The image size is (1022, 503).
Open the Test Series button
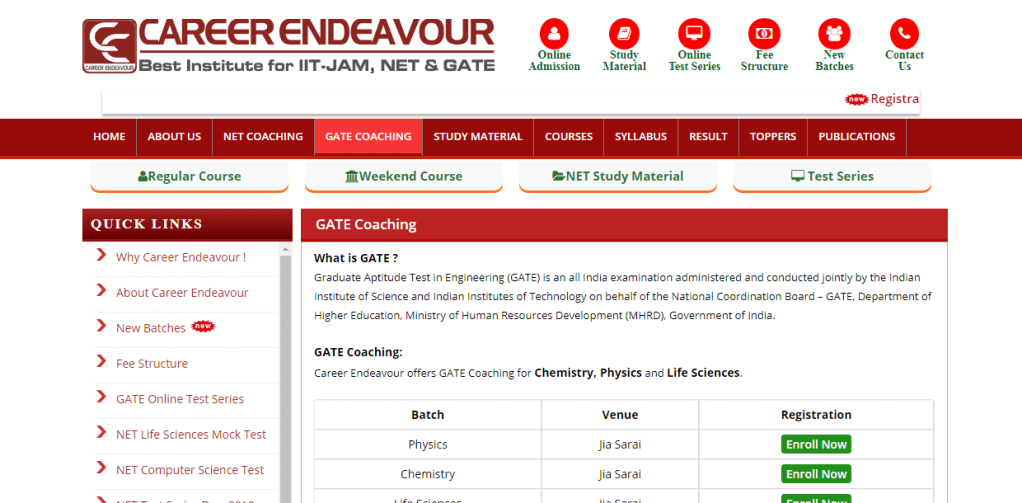pyautogui.click(x=832, y=176)
